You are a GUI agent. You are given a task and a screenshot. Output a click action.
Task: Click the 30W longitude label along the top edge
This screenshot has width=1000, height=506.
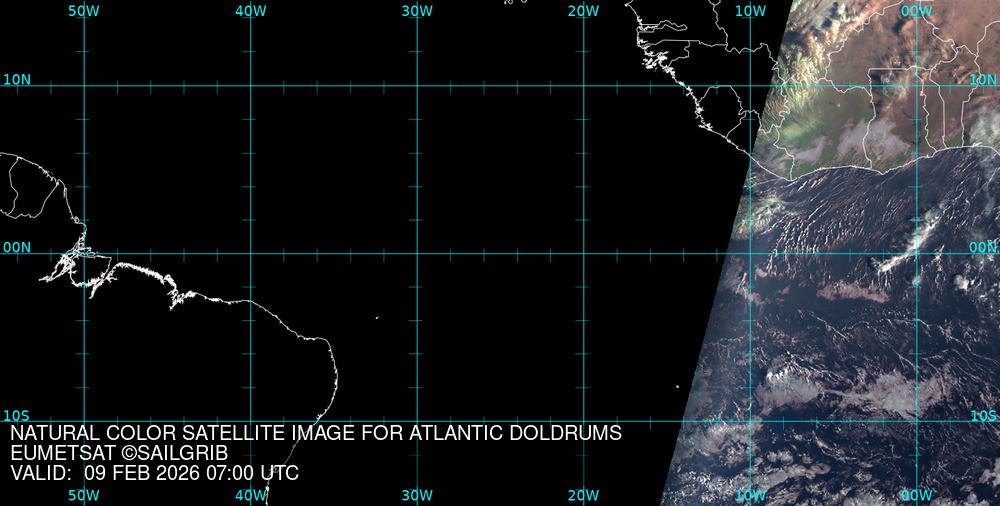(x=417, y=11)
